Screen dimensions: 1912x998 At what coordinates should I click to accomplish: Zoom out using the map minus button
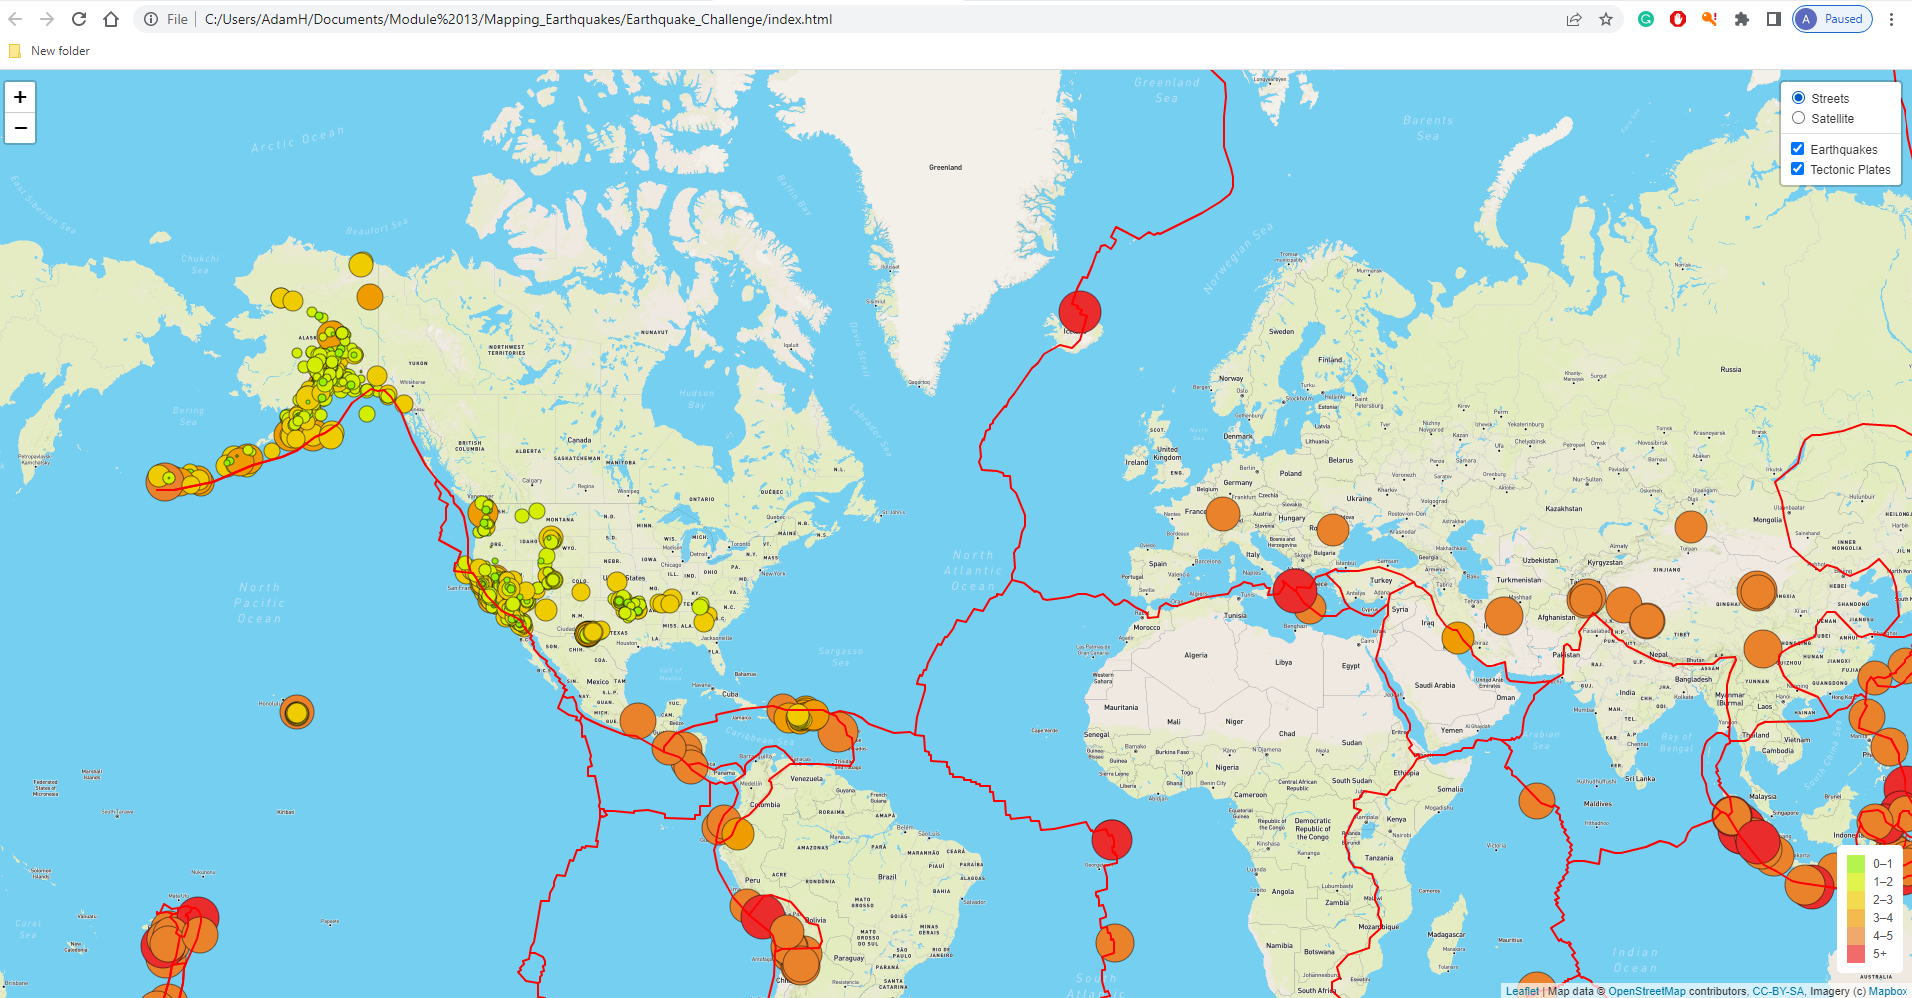click(x=19, y=128)
